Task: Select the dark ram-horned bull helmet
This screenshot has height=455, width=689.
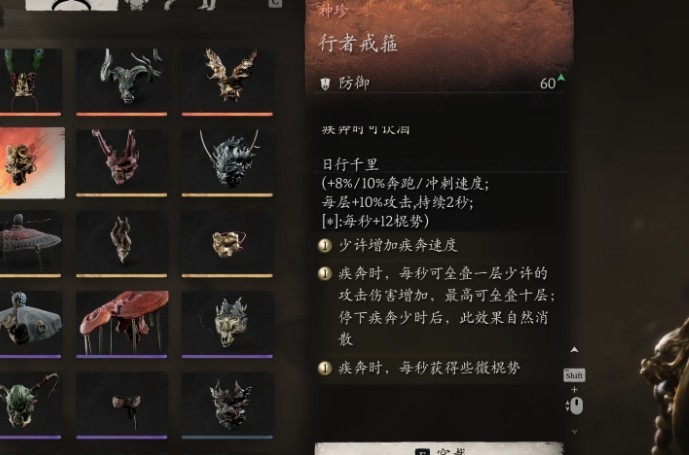Action: [x=122, y=81]
